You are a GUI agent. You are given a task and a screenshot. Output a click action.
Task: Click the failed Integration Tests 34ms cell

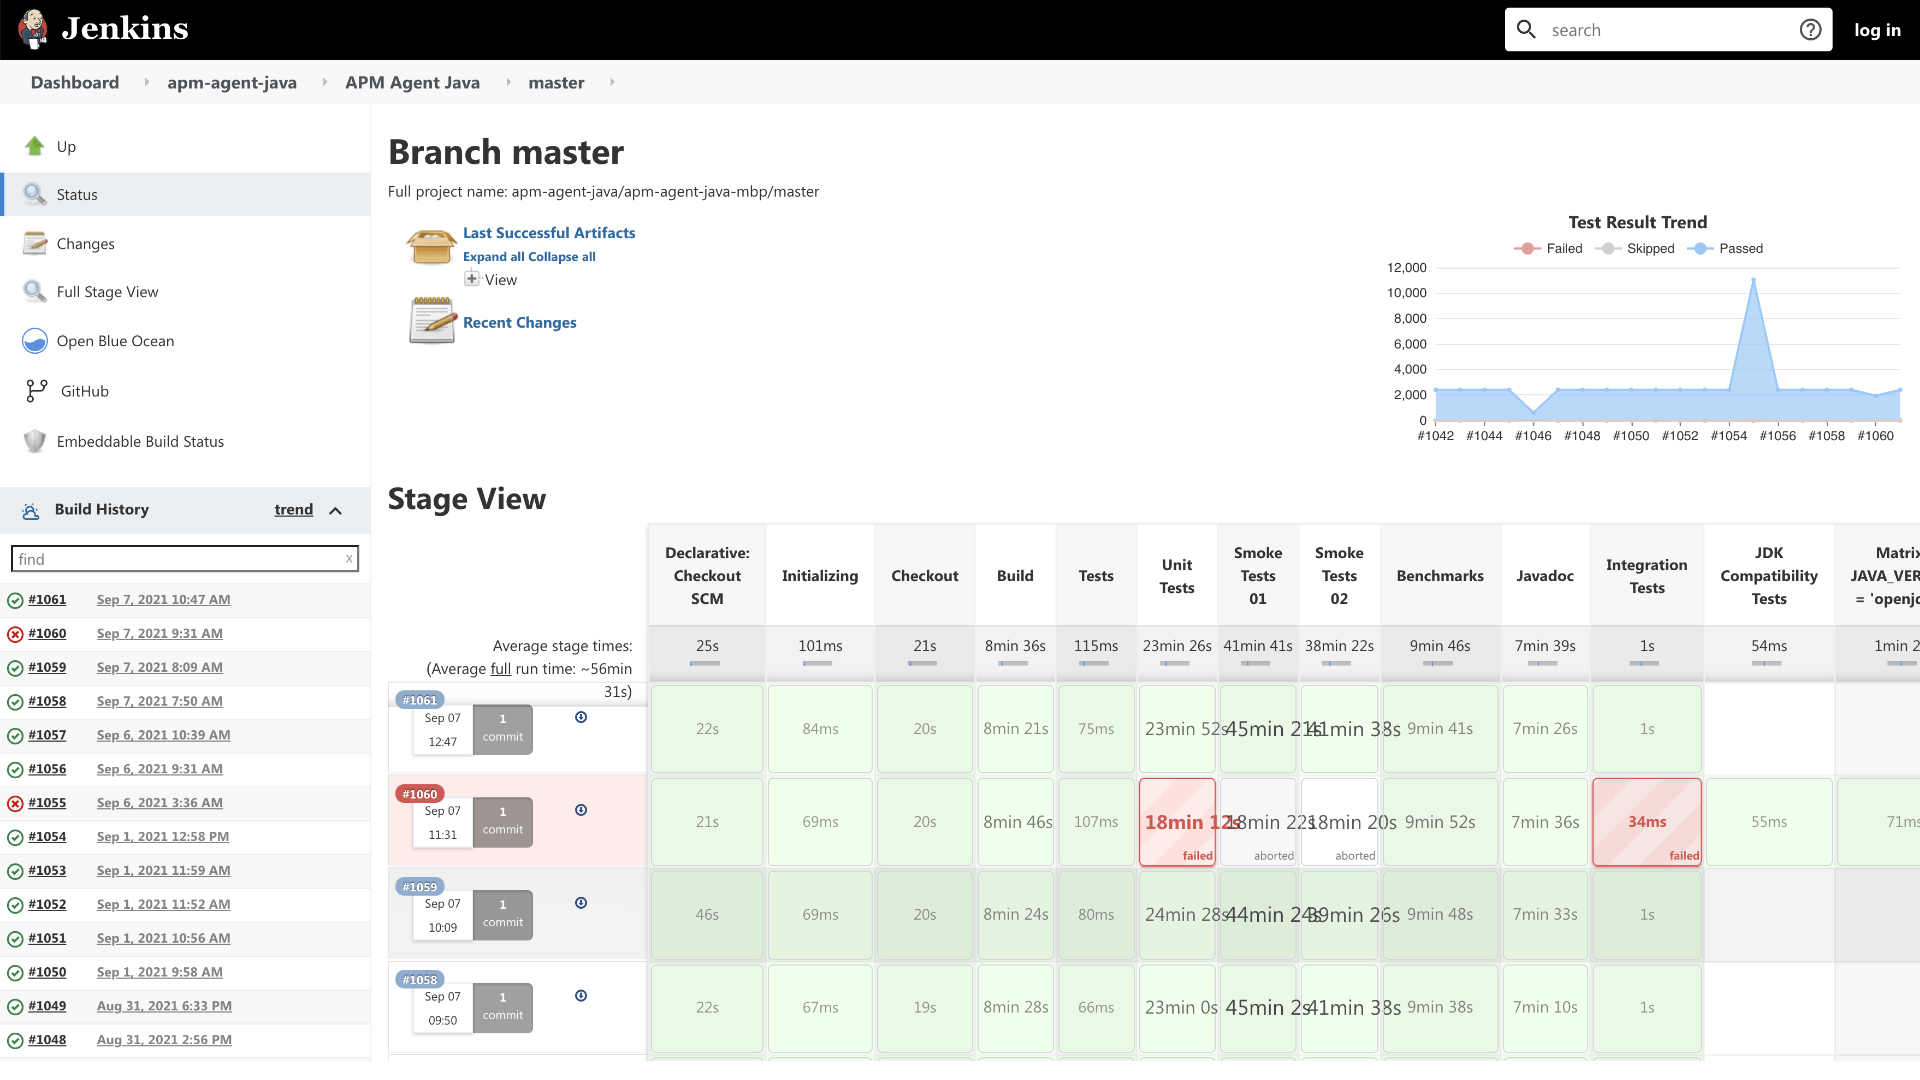tap(1647, 822)
